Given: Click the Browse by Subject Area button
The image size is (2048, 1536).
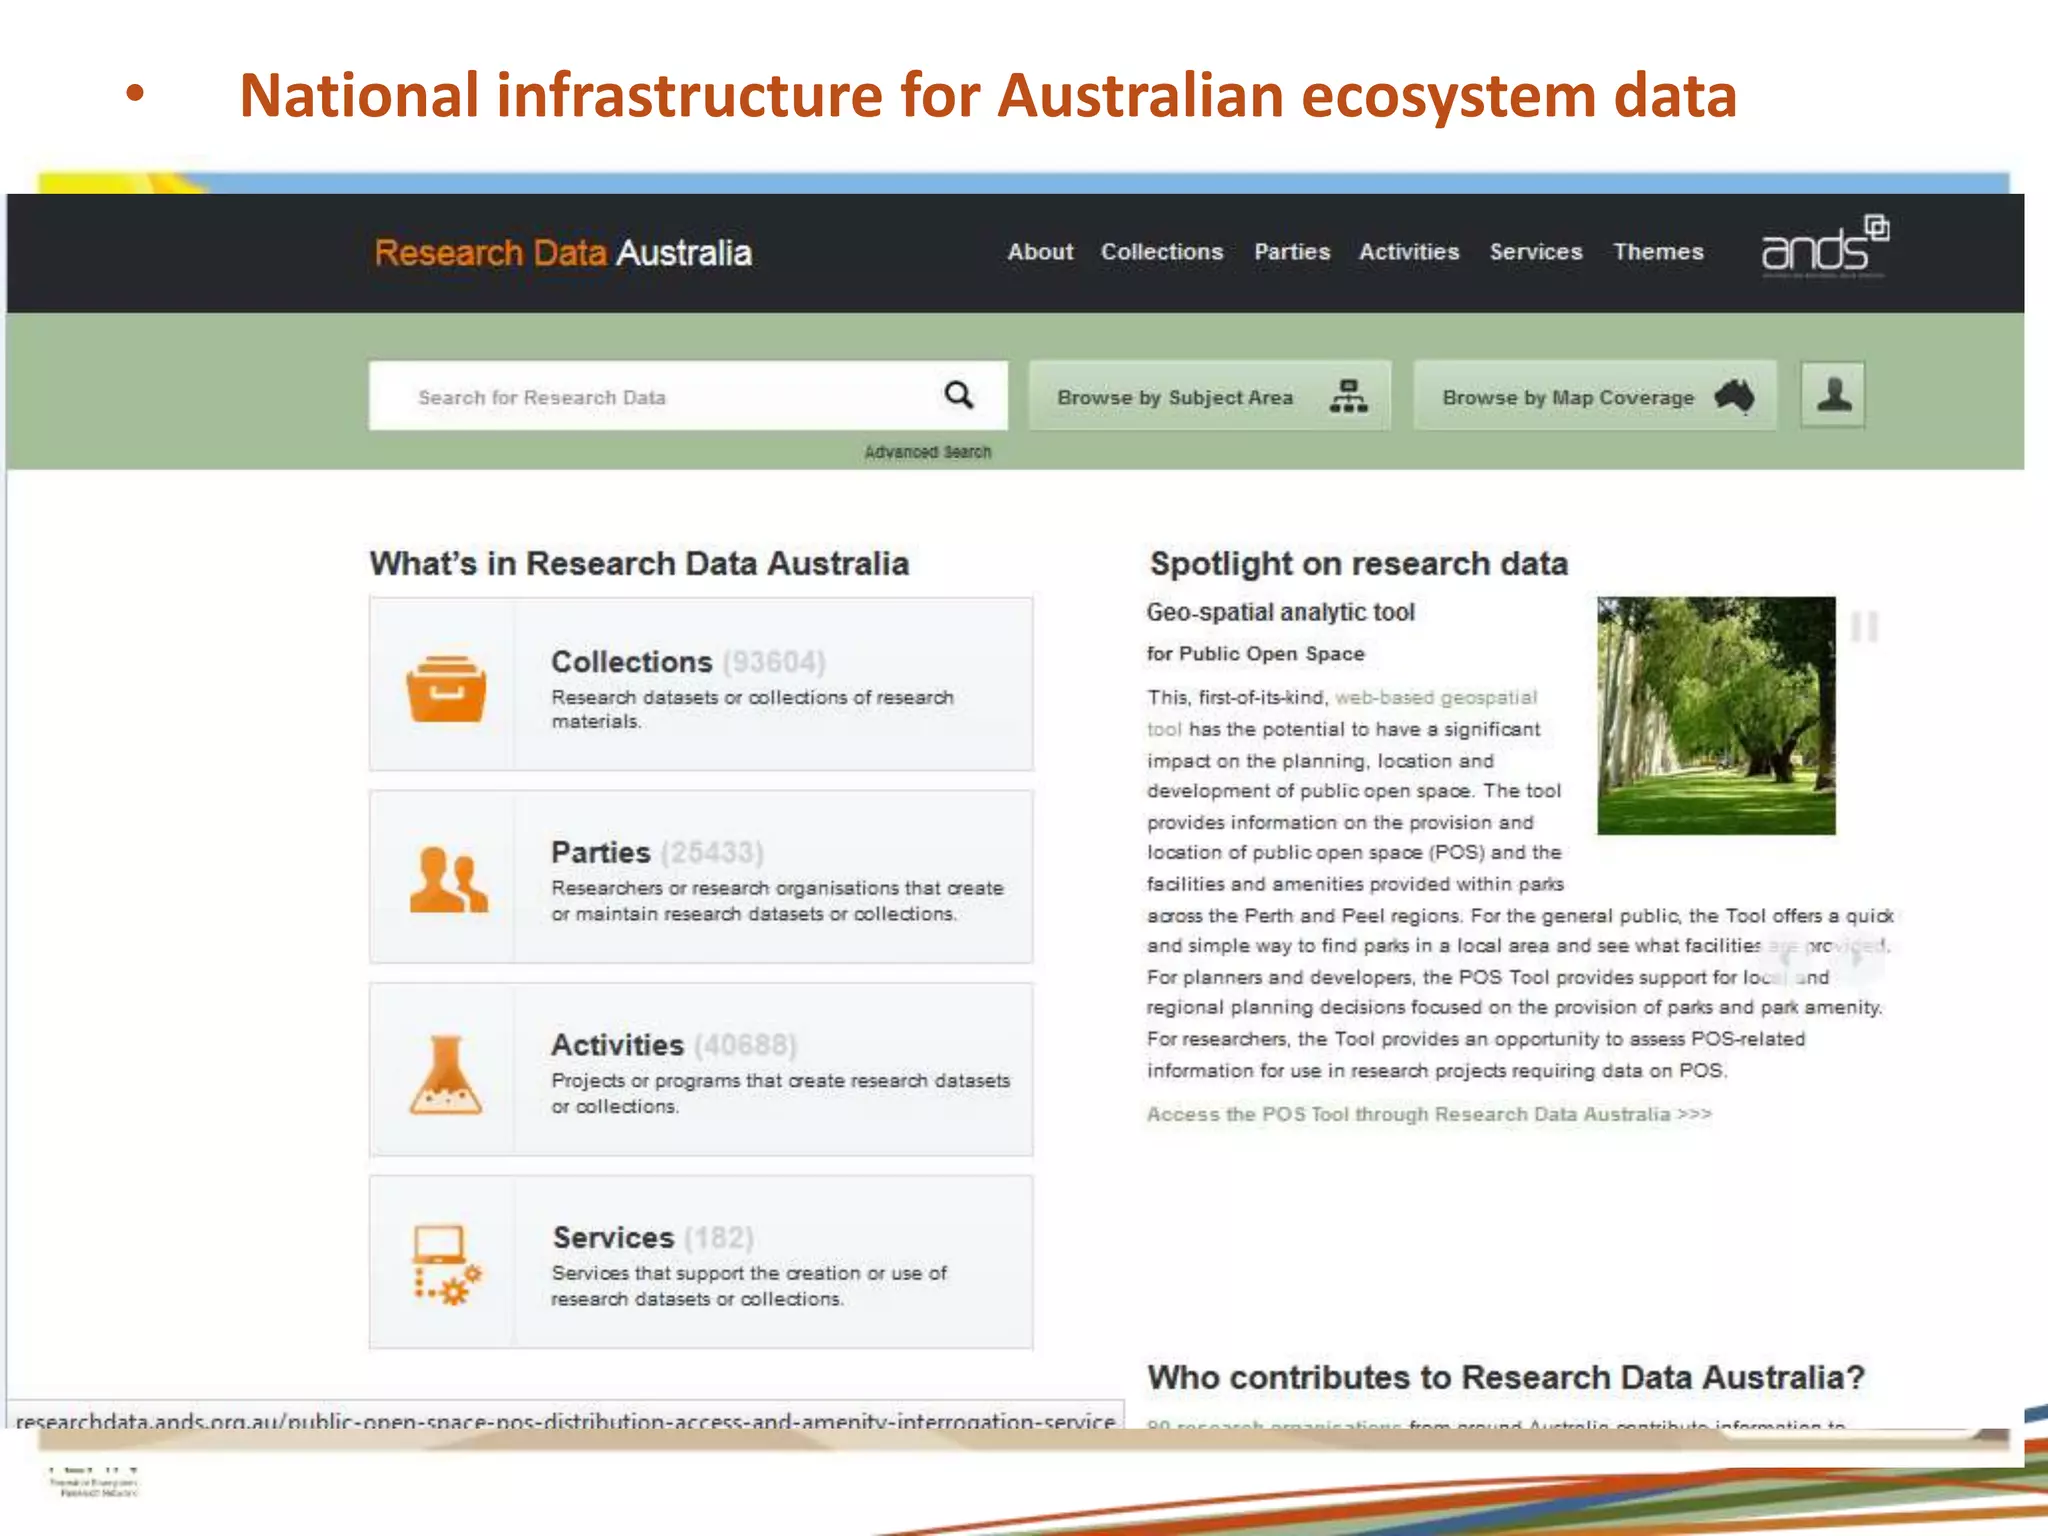Looking at the screenshot, I should [x=1210, y=396].
